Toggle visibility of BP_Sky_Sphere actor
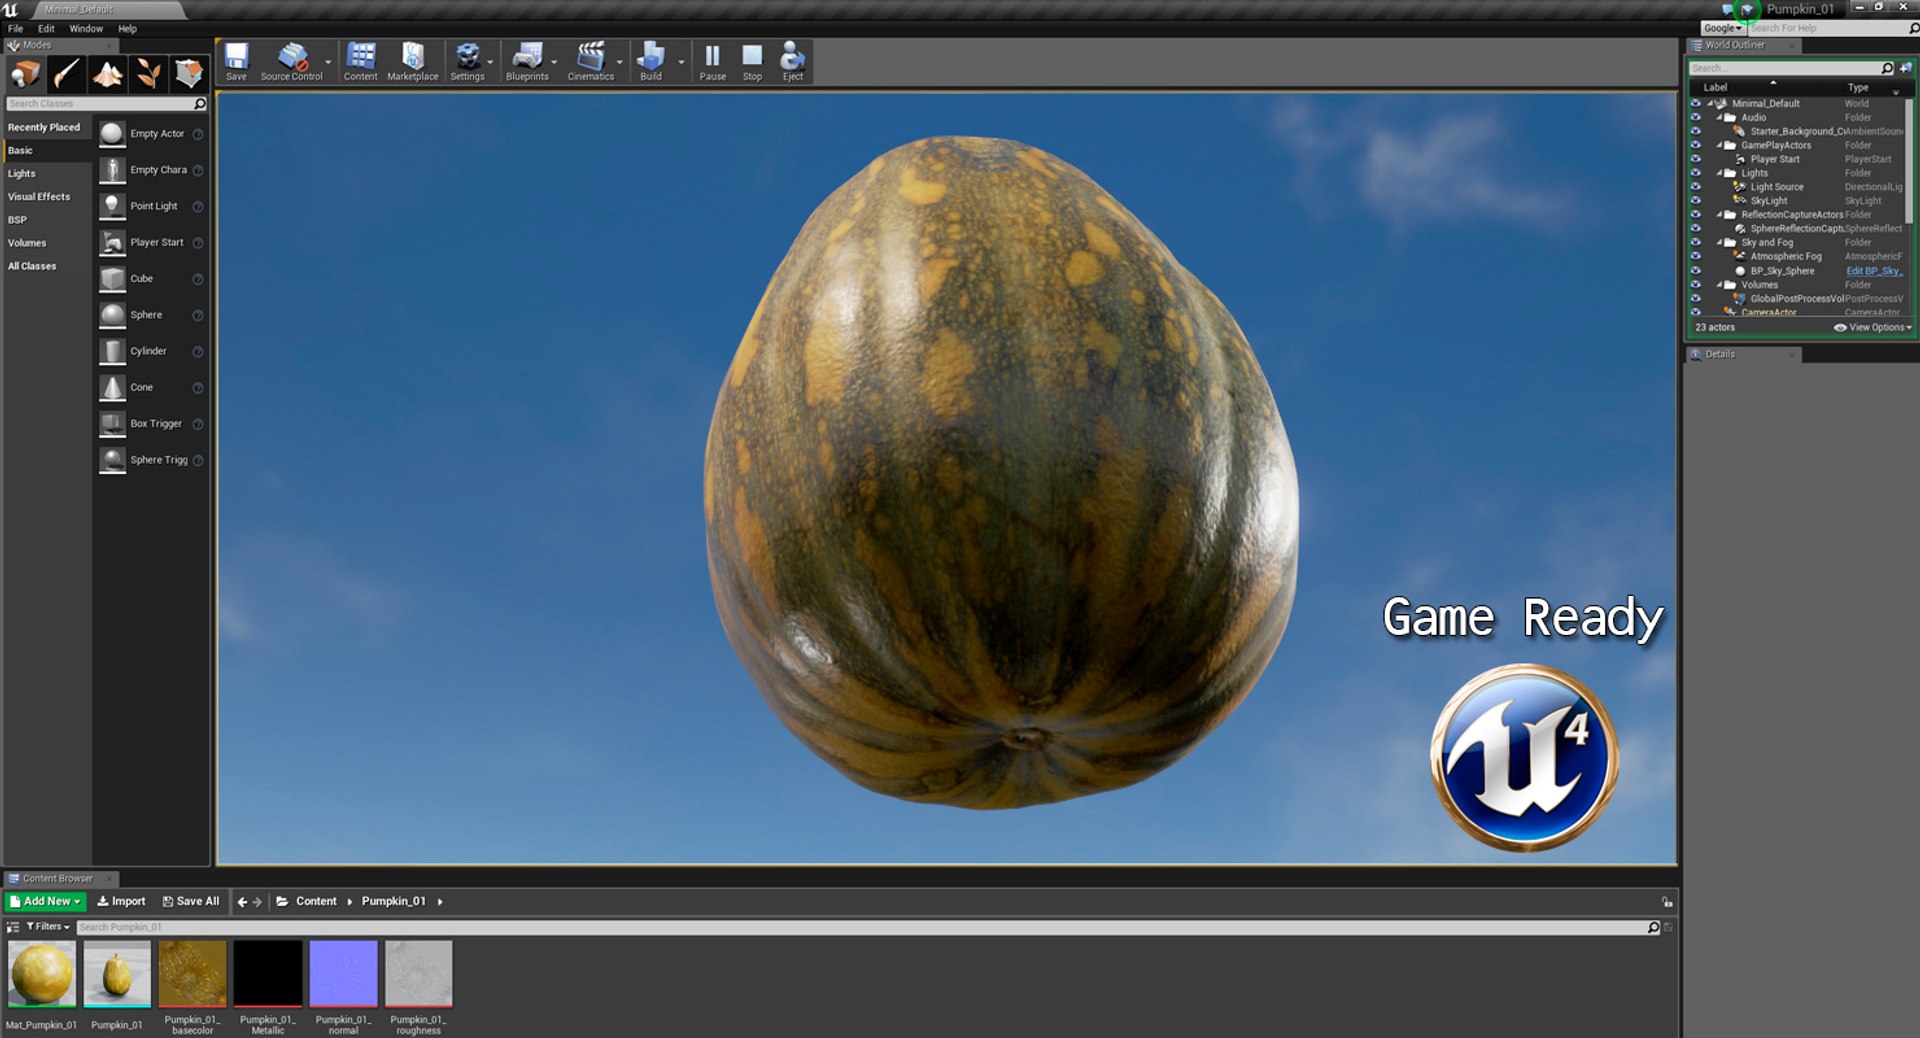1920x1038 pixels. click(1695, 271)
